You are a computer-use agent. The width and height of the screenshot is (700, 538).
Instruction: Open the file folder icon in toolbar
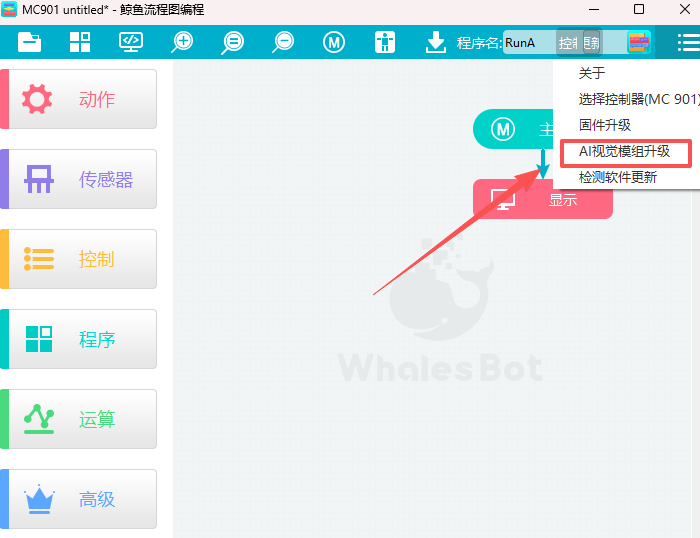(30, 42)
